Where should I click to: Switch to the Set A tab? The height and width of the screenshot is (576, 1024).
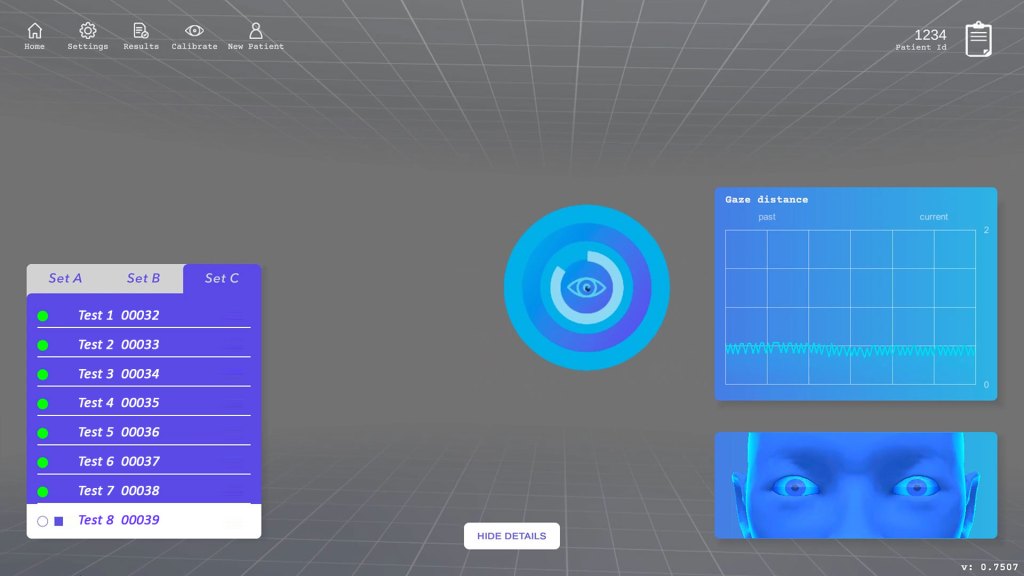pyautogui.click(x=65, y=278)
